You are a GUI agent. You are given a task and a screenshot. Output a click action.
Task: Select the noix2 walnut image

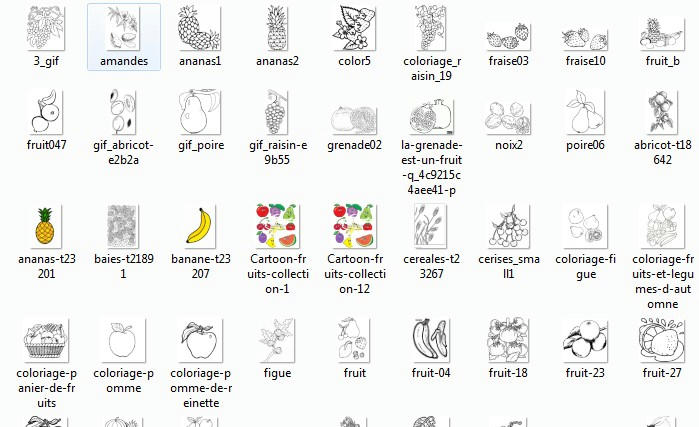coord(508,115)
